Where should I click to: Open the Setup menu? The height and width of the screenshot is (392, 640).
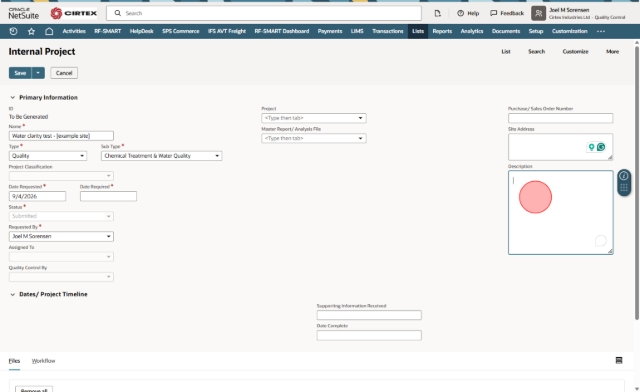tap(536, 31)
